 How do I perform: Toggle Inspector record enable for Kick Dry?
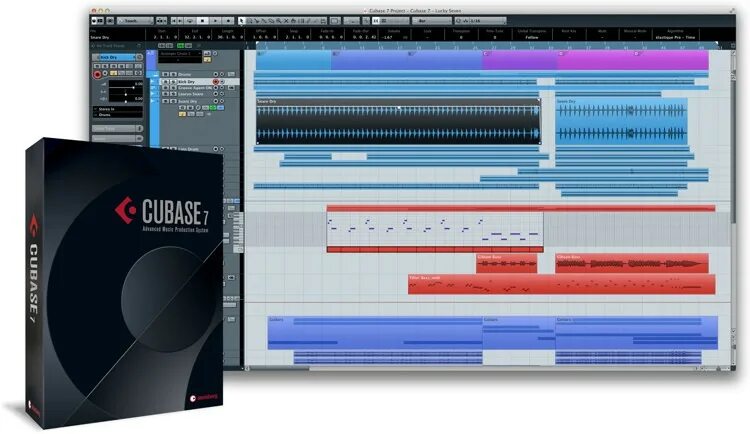[97, 74]
